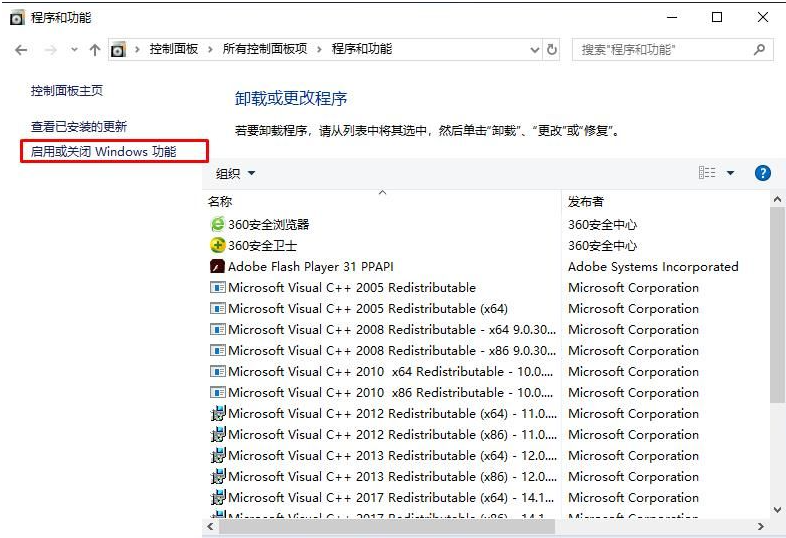Expand the view options dropdown arrow
This screenshot has height=538, width=786.
[x=730, y=173]
